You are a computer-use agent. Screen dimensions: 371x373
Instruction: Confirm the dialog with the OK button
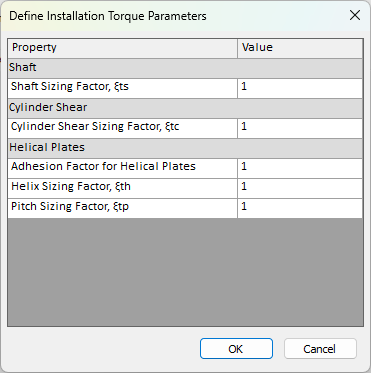point(236,349)
